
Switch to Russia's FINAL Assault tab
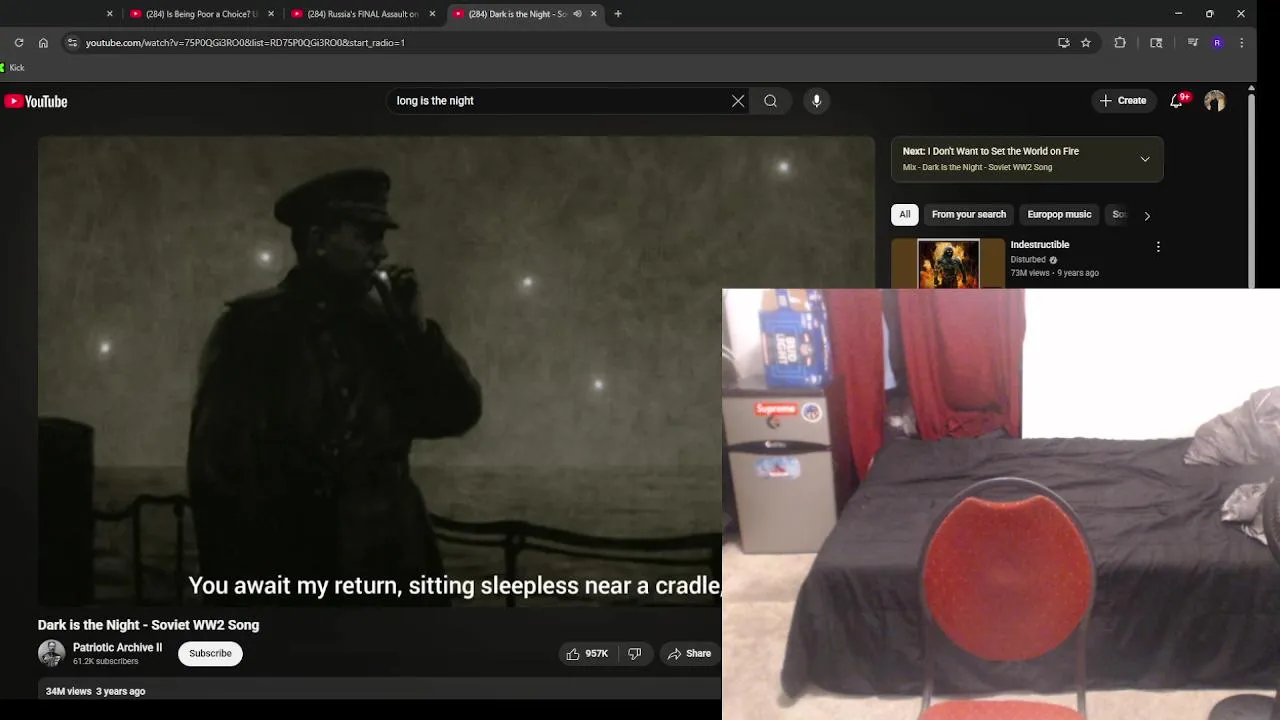[x=362, y=14]
